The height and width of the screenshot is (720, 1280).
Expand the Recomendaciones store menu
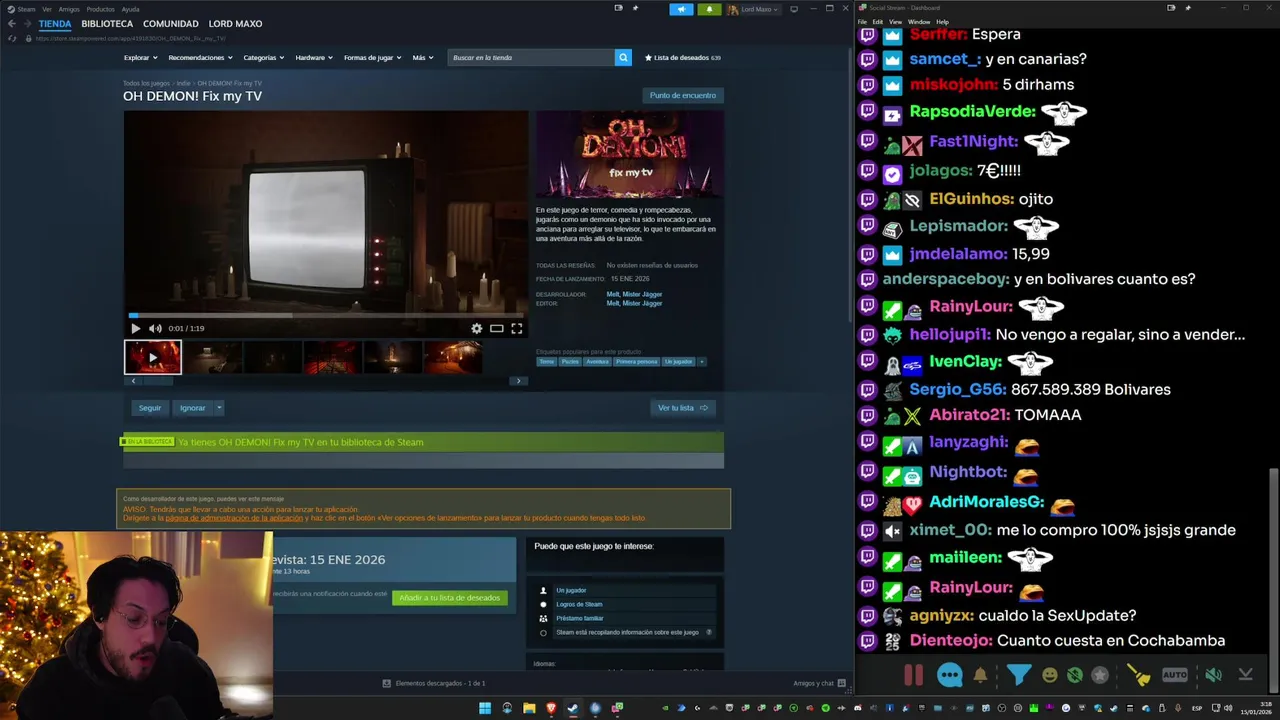pyautogui.click(x=200, y=58)
